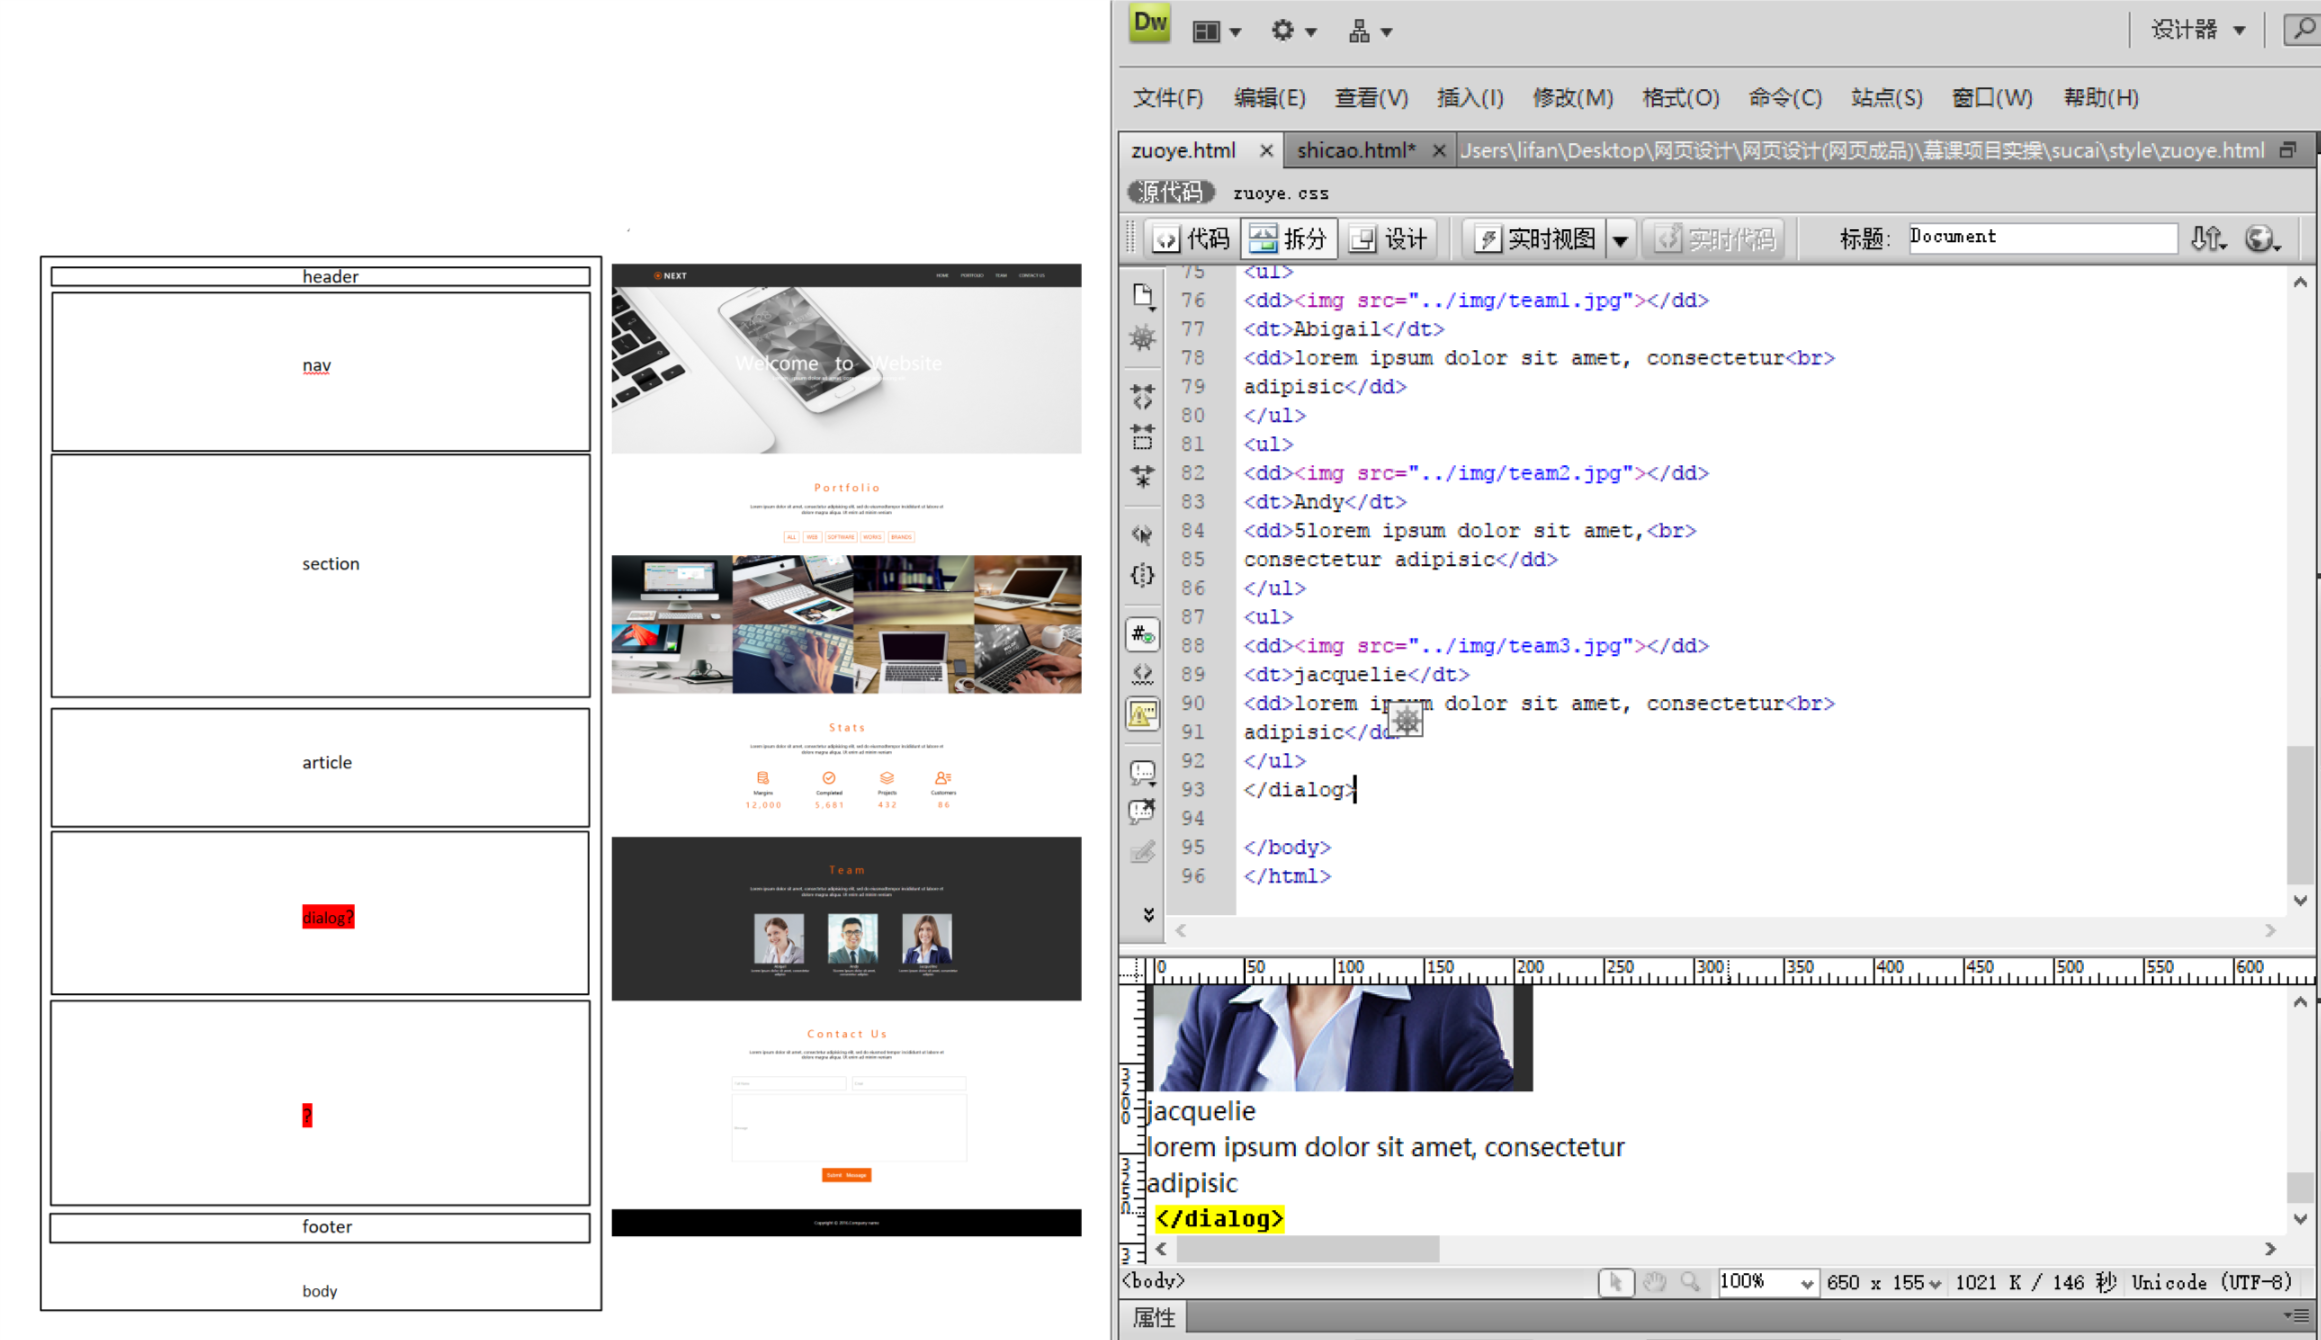Screen dimensions: 2321x1340
Task: Open 设计器 workspace switcher dropdown
Action: pos(2198,30)
